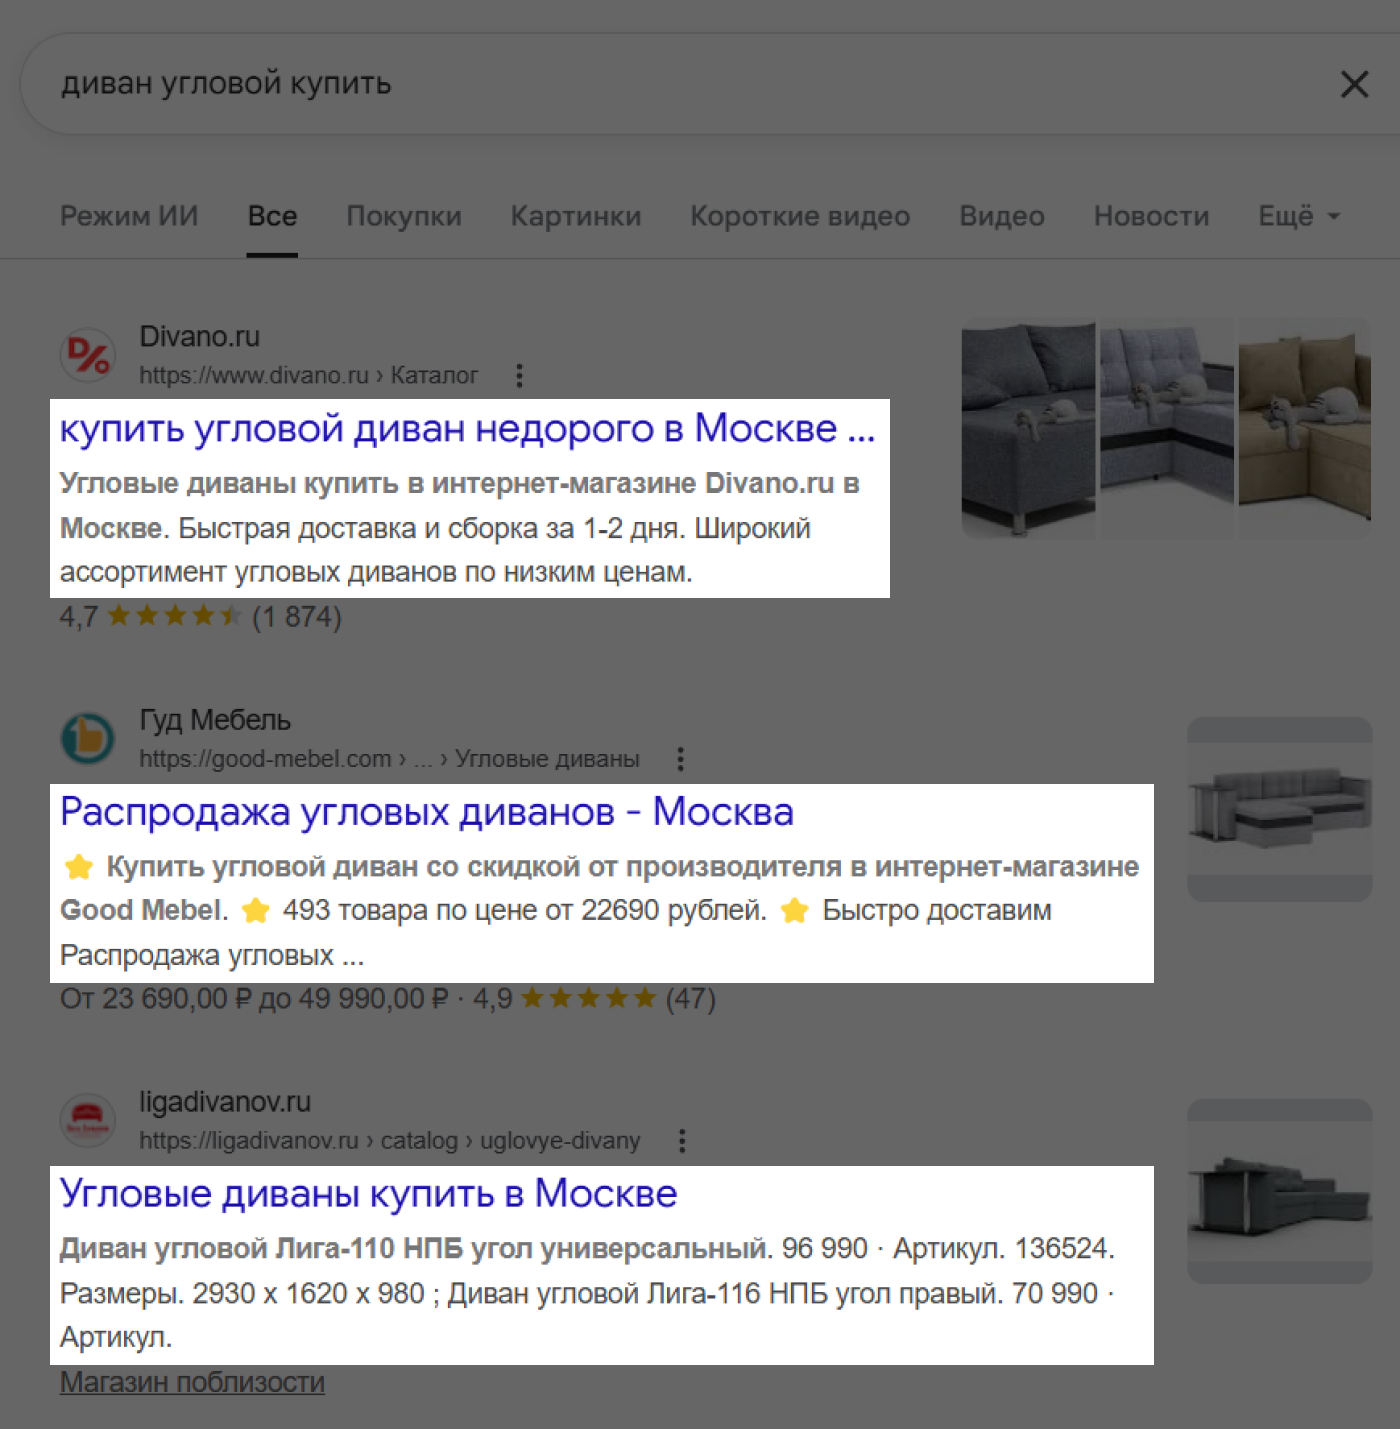
Task: Click the Гуд Мебель favicon icon
Action: click(88, 738)
